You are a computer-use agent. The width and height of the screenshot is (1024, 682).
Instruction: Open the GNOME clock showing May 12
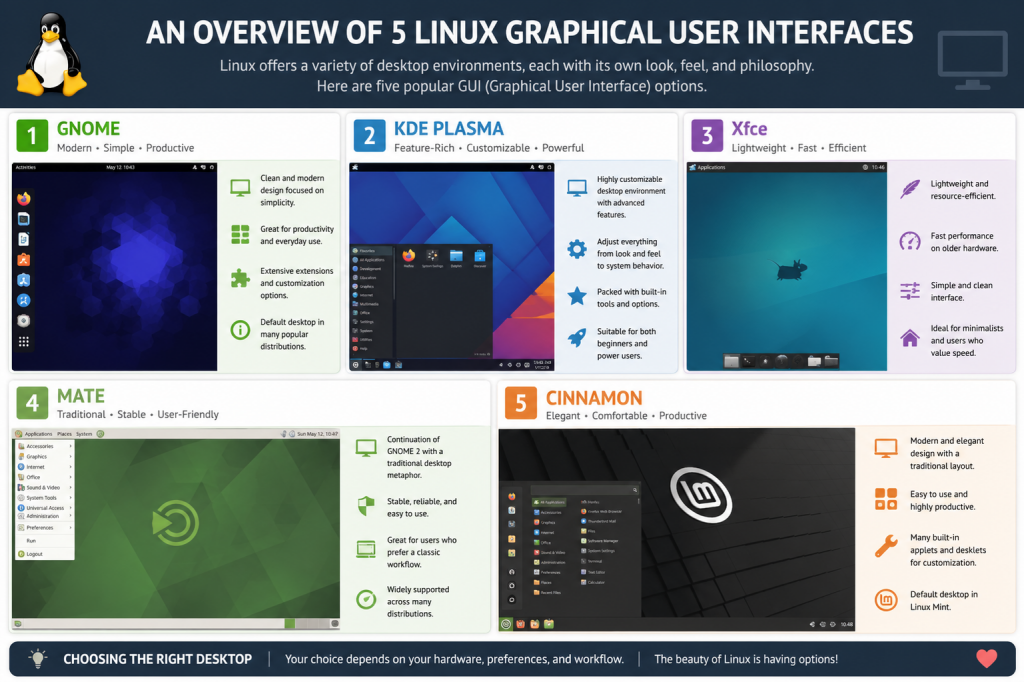tap(120, 167)
